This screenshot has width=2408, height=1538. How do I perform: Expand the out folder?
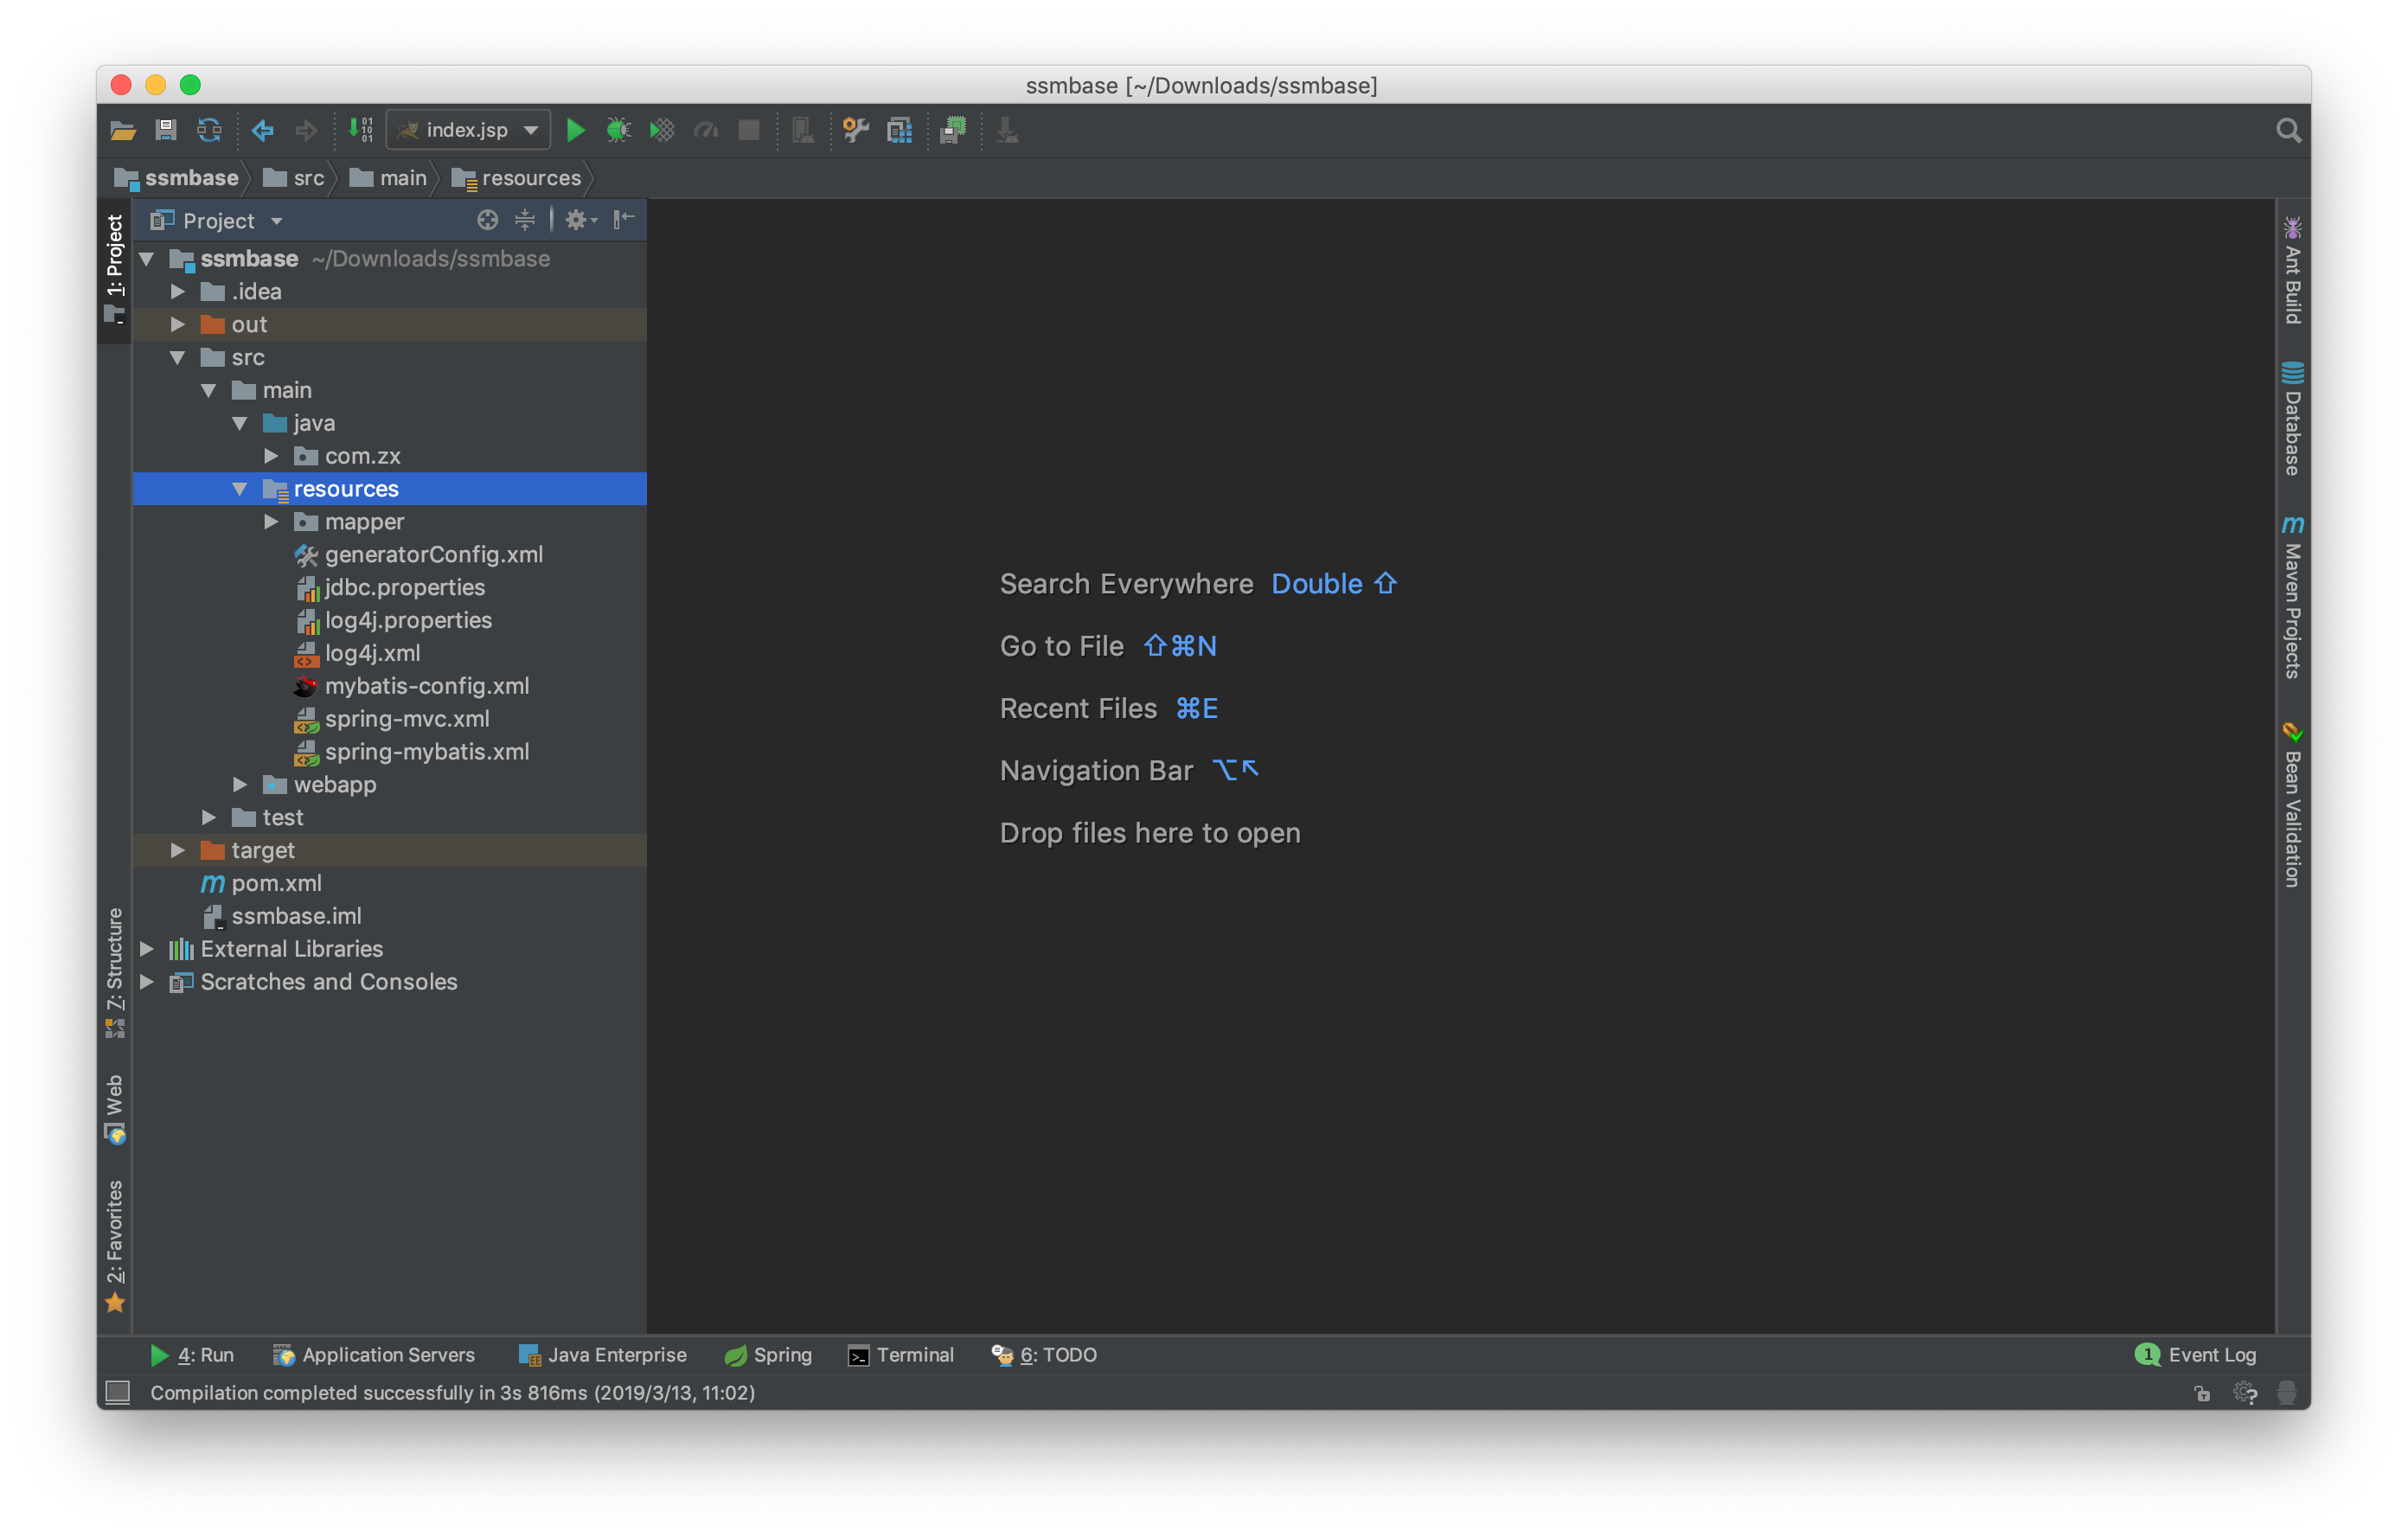pyautogui.click(x=178, y=325)
